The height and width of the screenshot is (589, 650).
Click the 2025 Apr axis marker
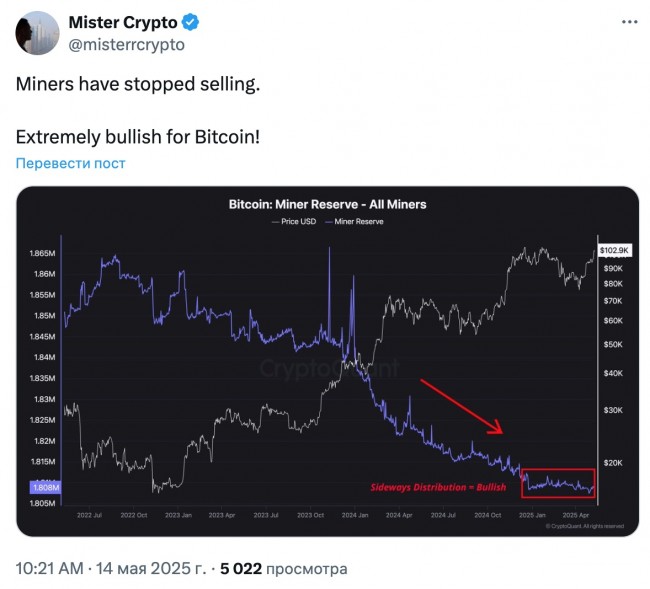(x=576, y=515)
